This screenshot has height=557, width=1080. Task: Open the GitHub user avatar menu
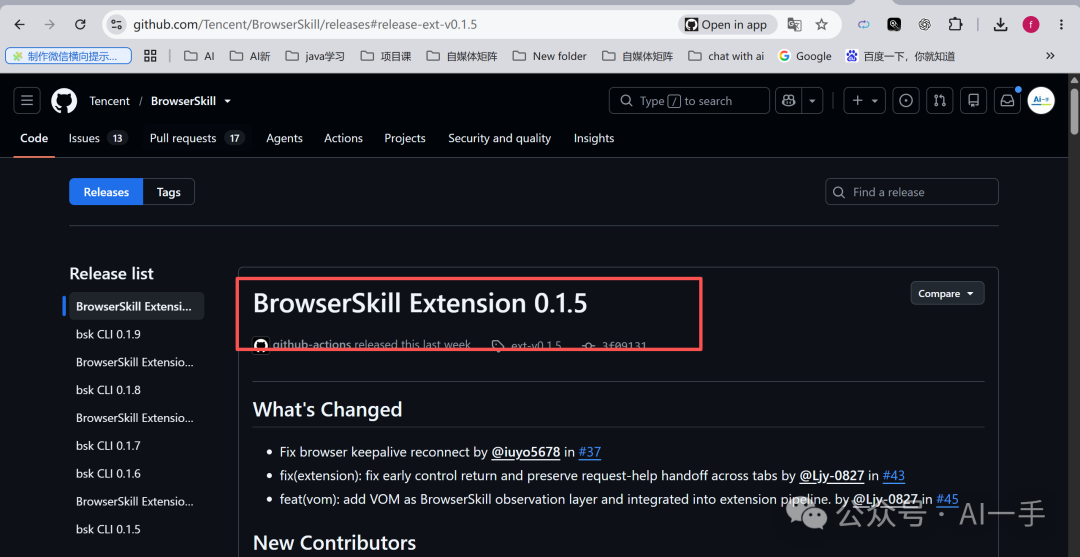pyautogui.click(x=1041, y=101)
